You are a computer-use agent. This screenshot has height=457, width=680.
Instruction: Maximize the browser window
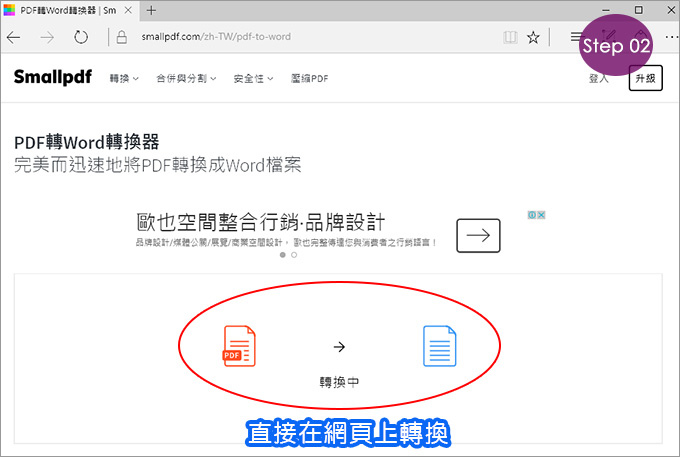[639, 10]
